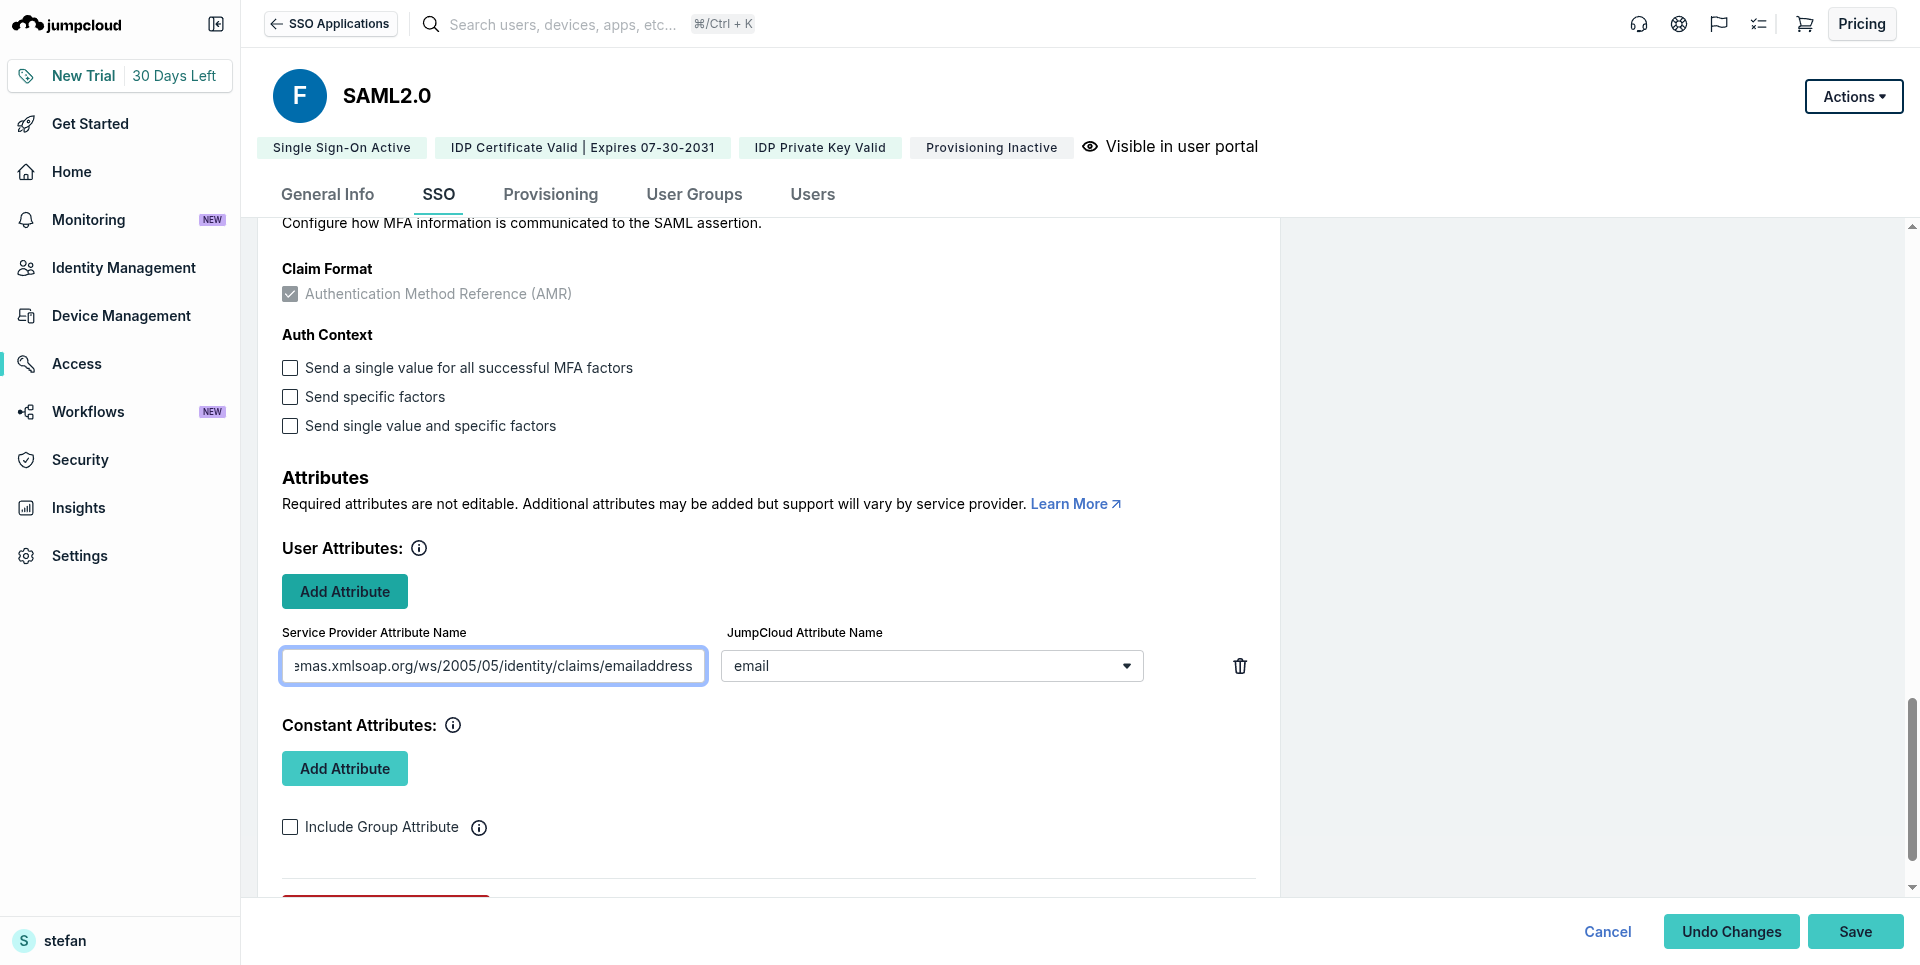Image resolution: width=1920 pixels, height=965 pixels.
Task: Check Send specific factors option
Action: click(290, 397)
